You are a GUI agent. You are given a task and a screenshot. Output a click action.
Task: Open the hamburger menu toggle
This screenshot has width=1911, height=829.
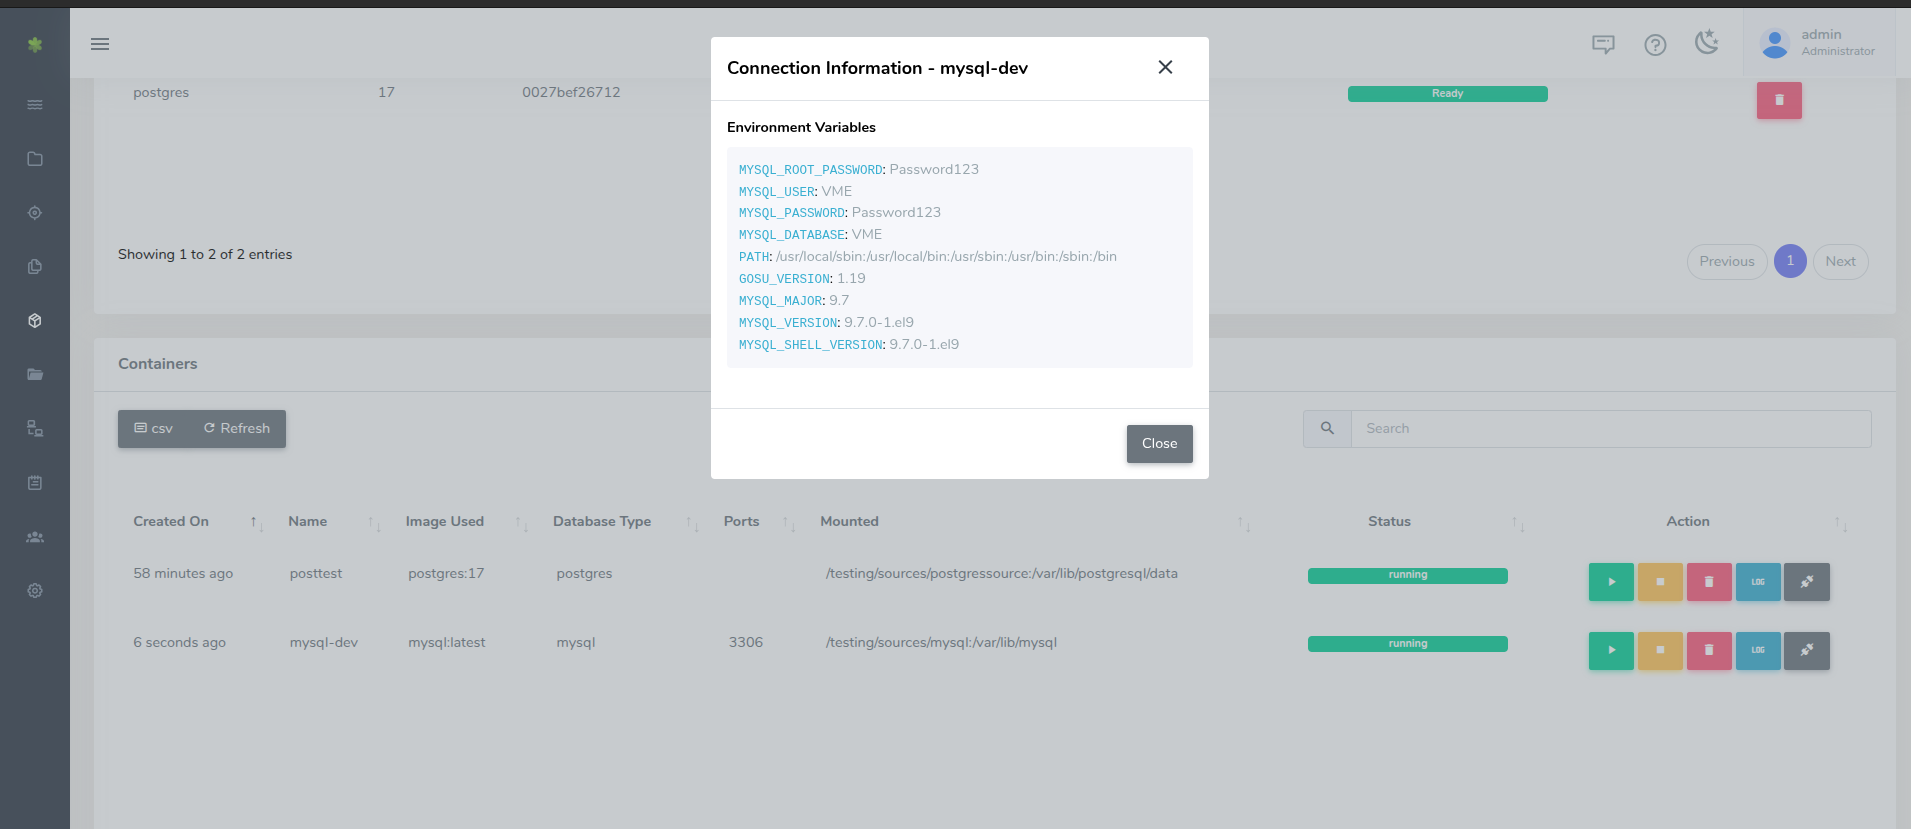pos(100,44)
